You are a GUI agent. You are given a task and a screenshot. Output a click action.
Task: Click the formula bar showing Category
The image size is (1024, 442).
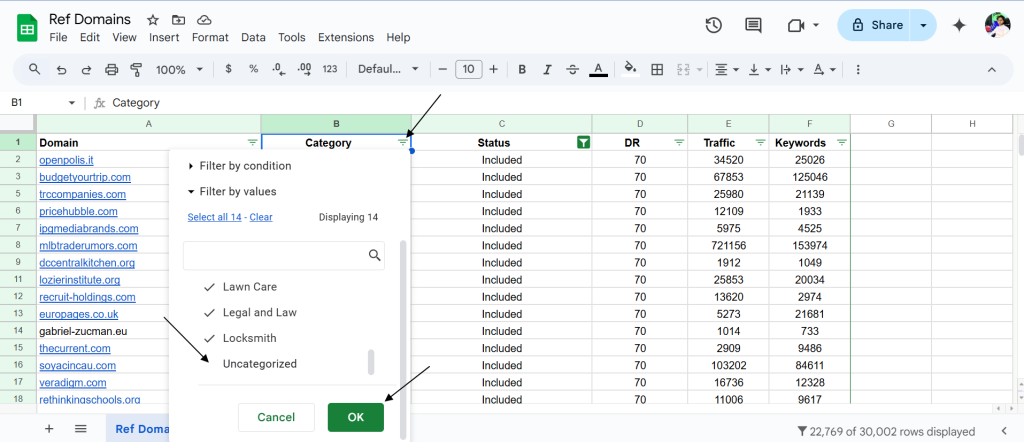[x=562, y=103]
